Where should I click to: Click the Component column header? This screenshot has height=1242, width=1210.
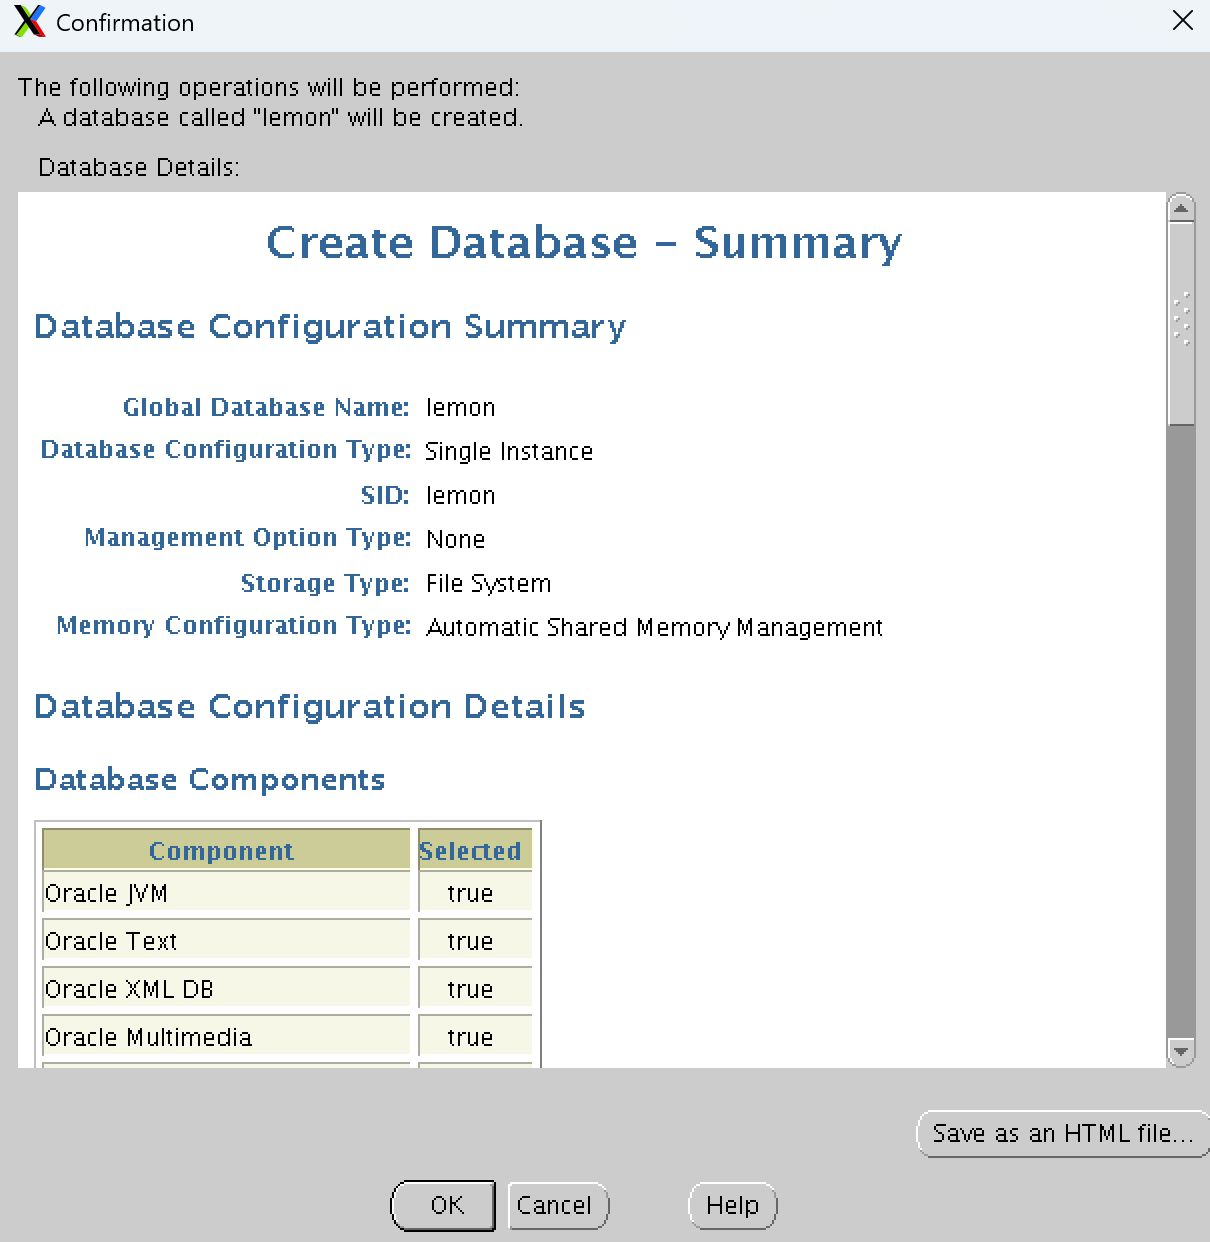click(x=226, y=850)
